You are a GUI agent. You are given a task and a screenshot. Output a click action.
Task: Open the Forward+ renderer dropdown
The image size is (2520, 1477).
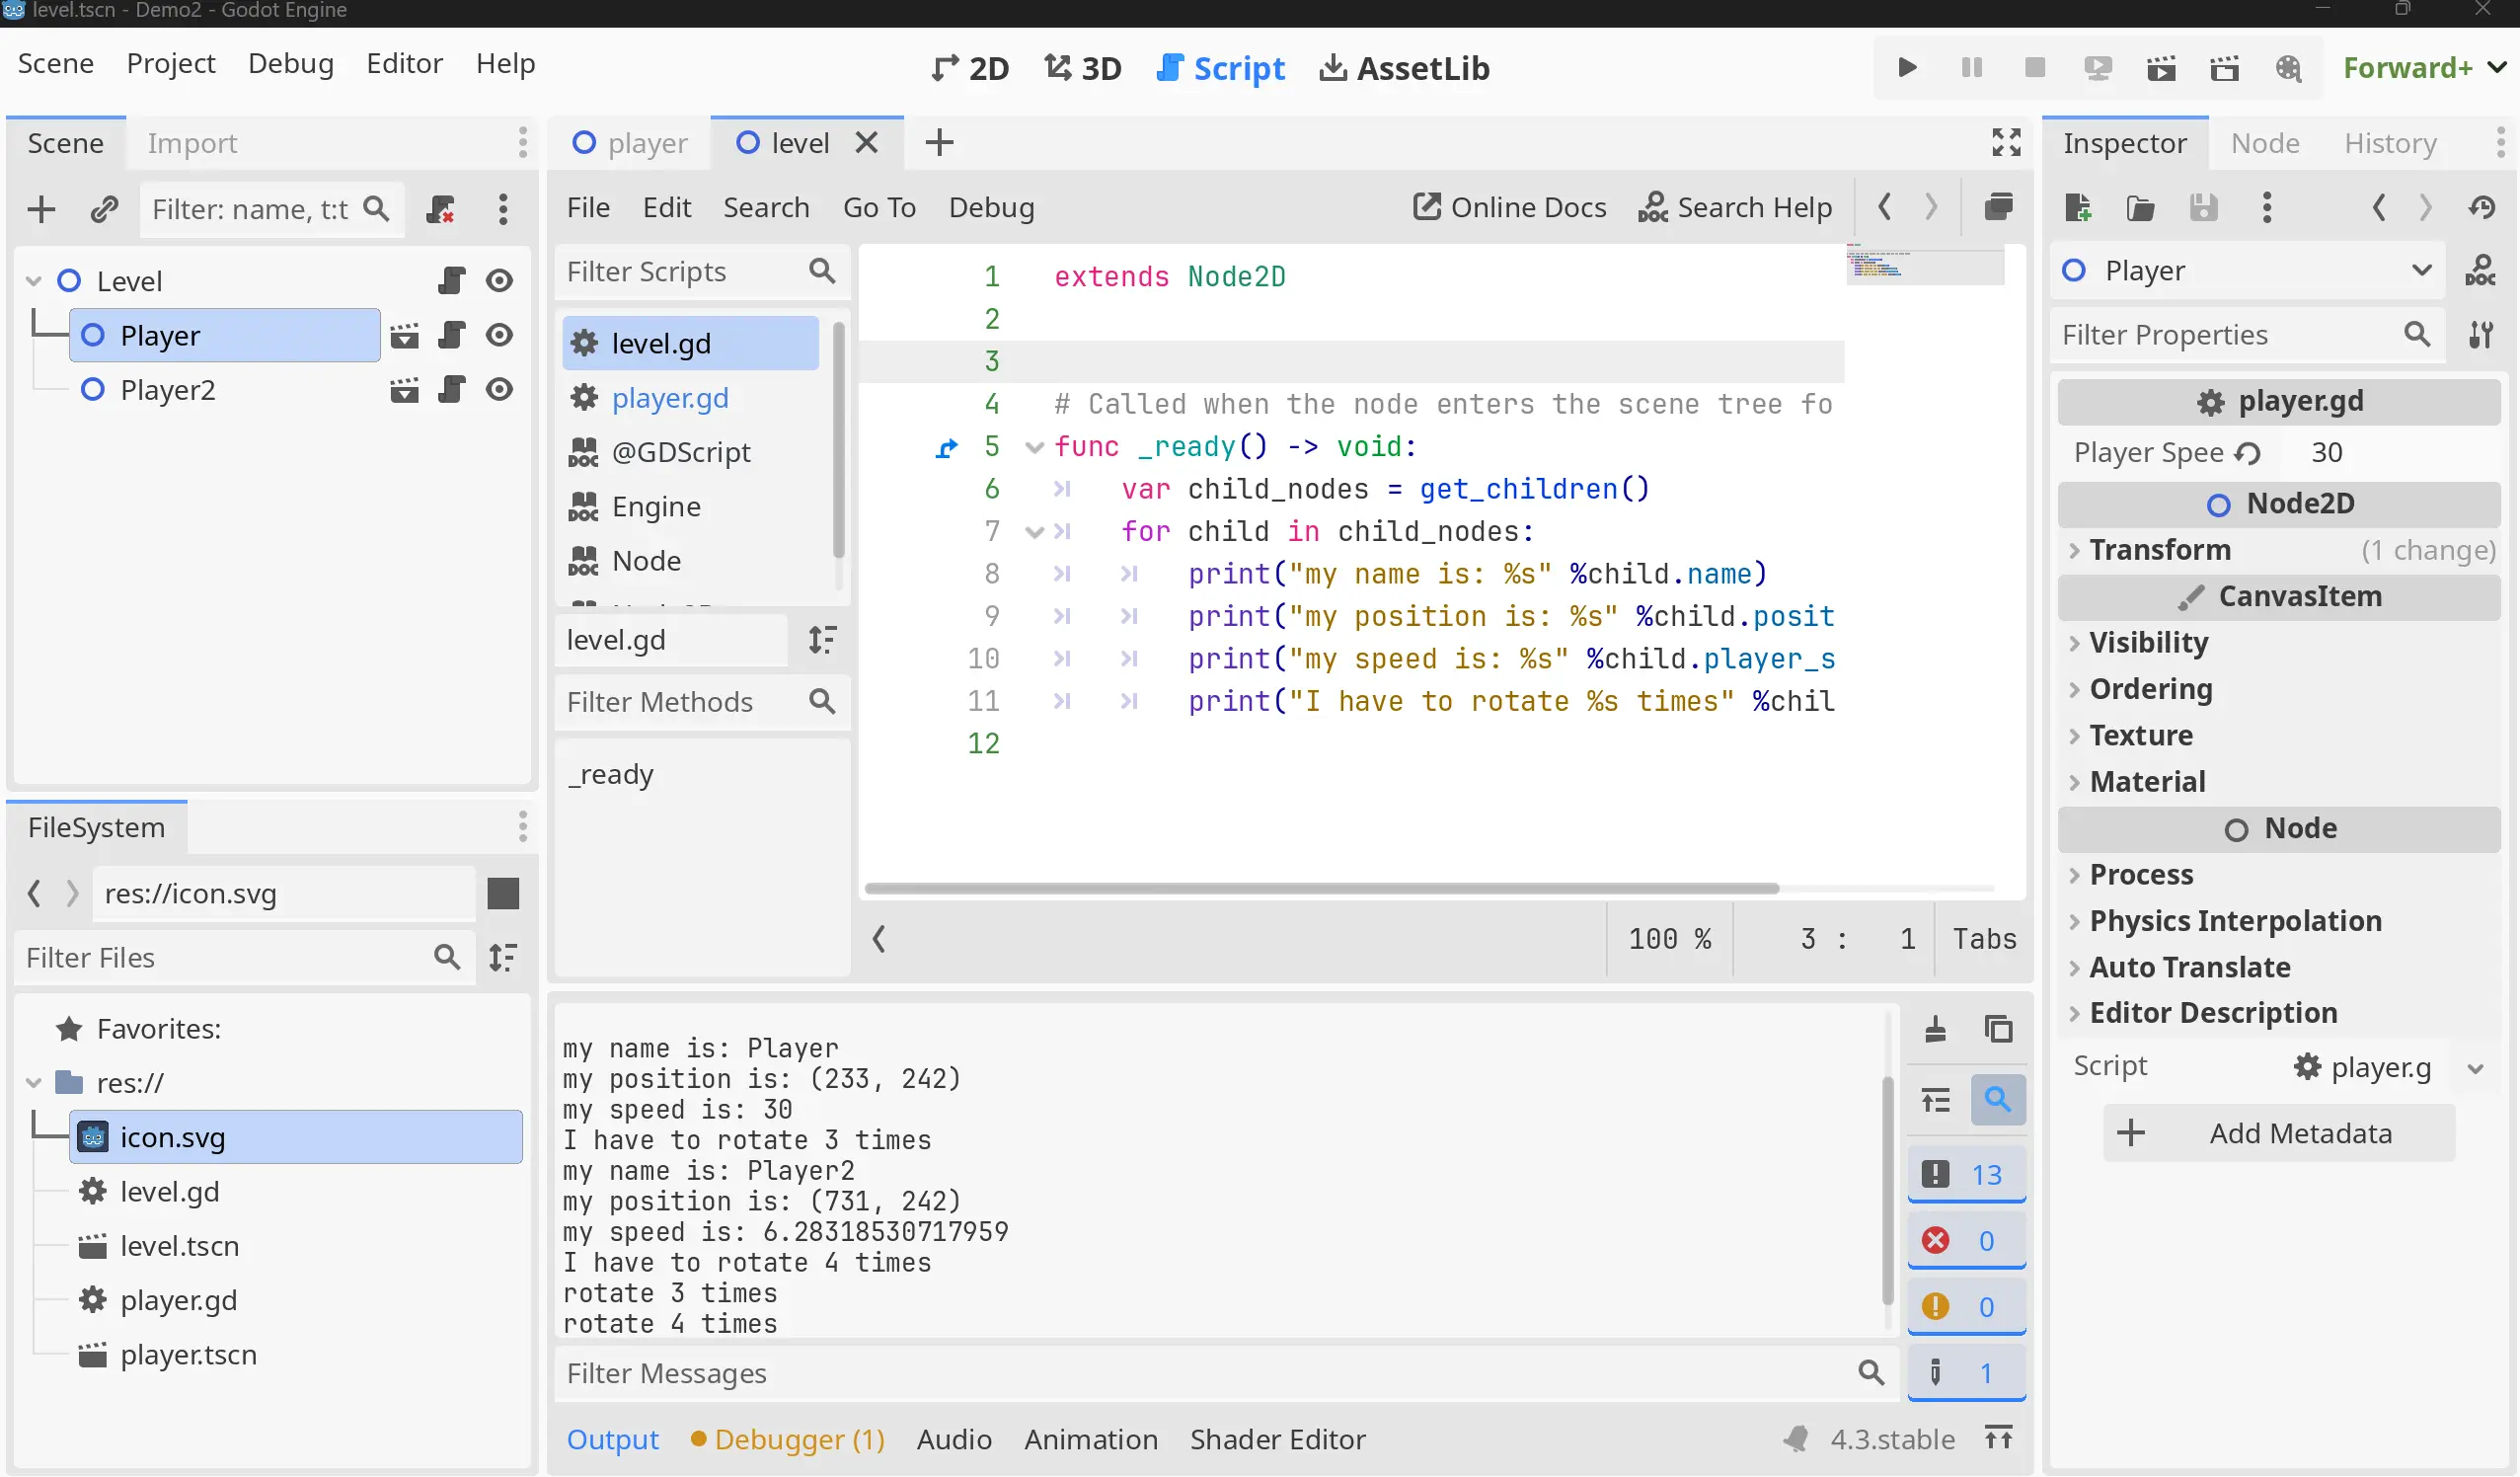coord(2424,68)
